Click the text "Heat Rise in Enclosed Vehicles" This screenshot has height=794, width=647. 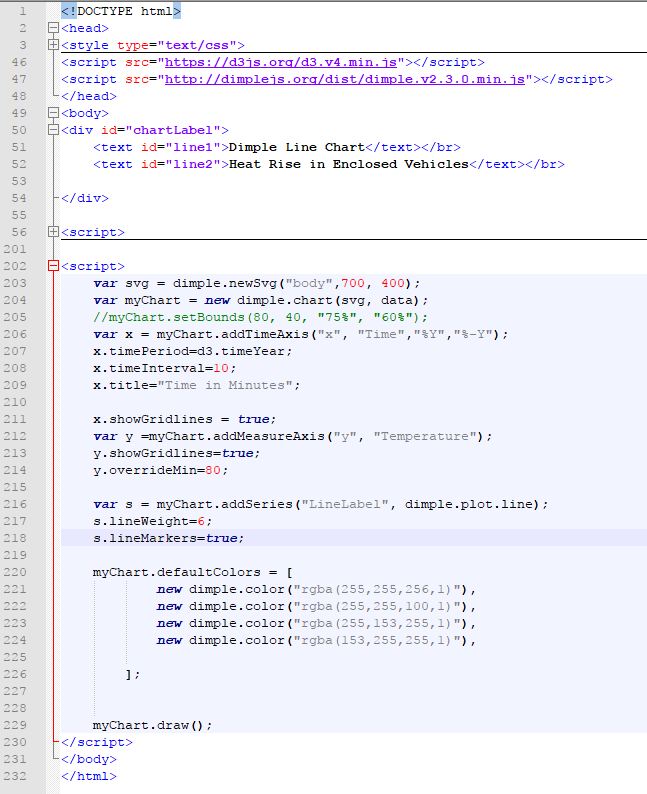pos(349,164)
